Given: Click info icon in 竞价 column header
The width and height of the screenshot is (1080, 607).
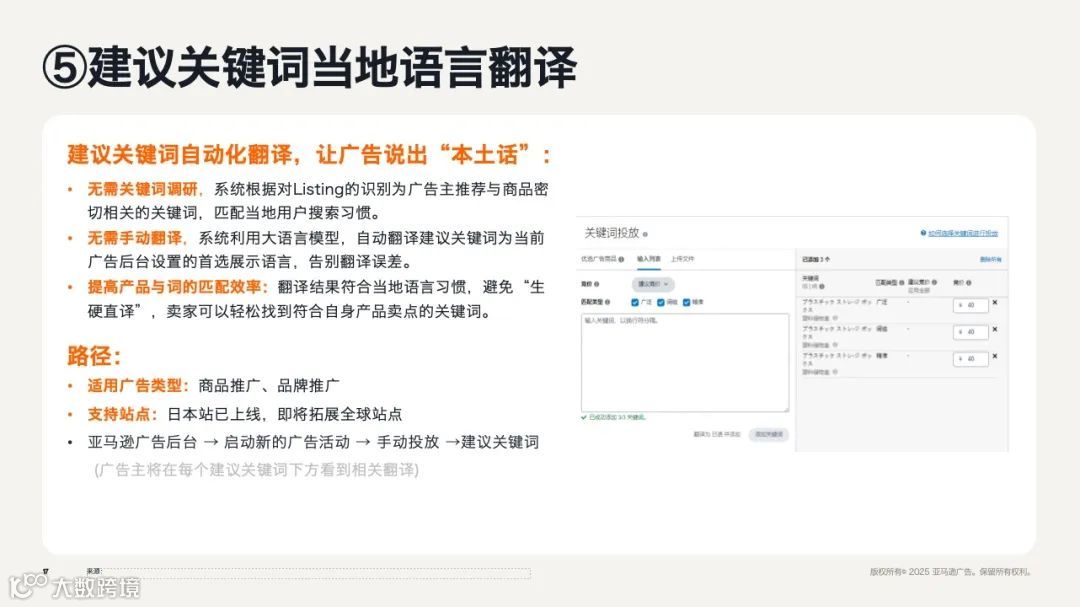Looking at the screenshot, I should [x=968, y=283].
